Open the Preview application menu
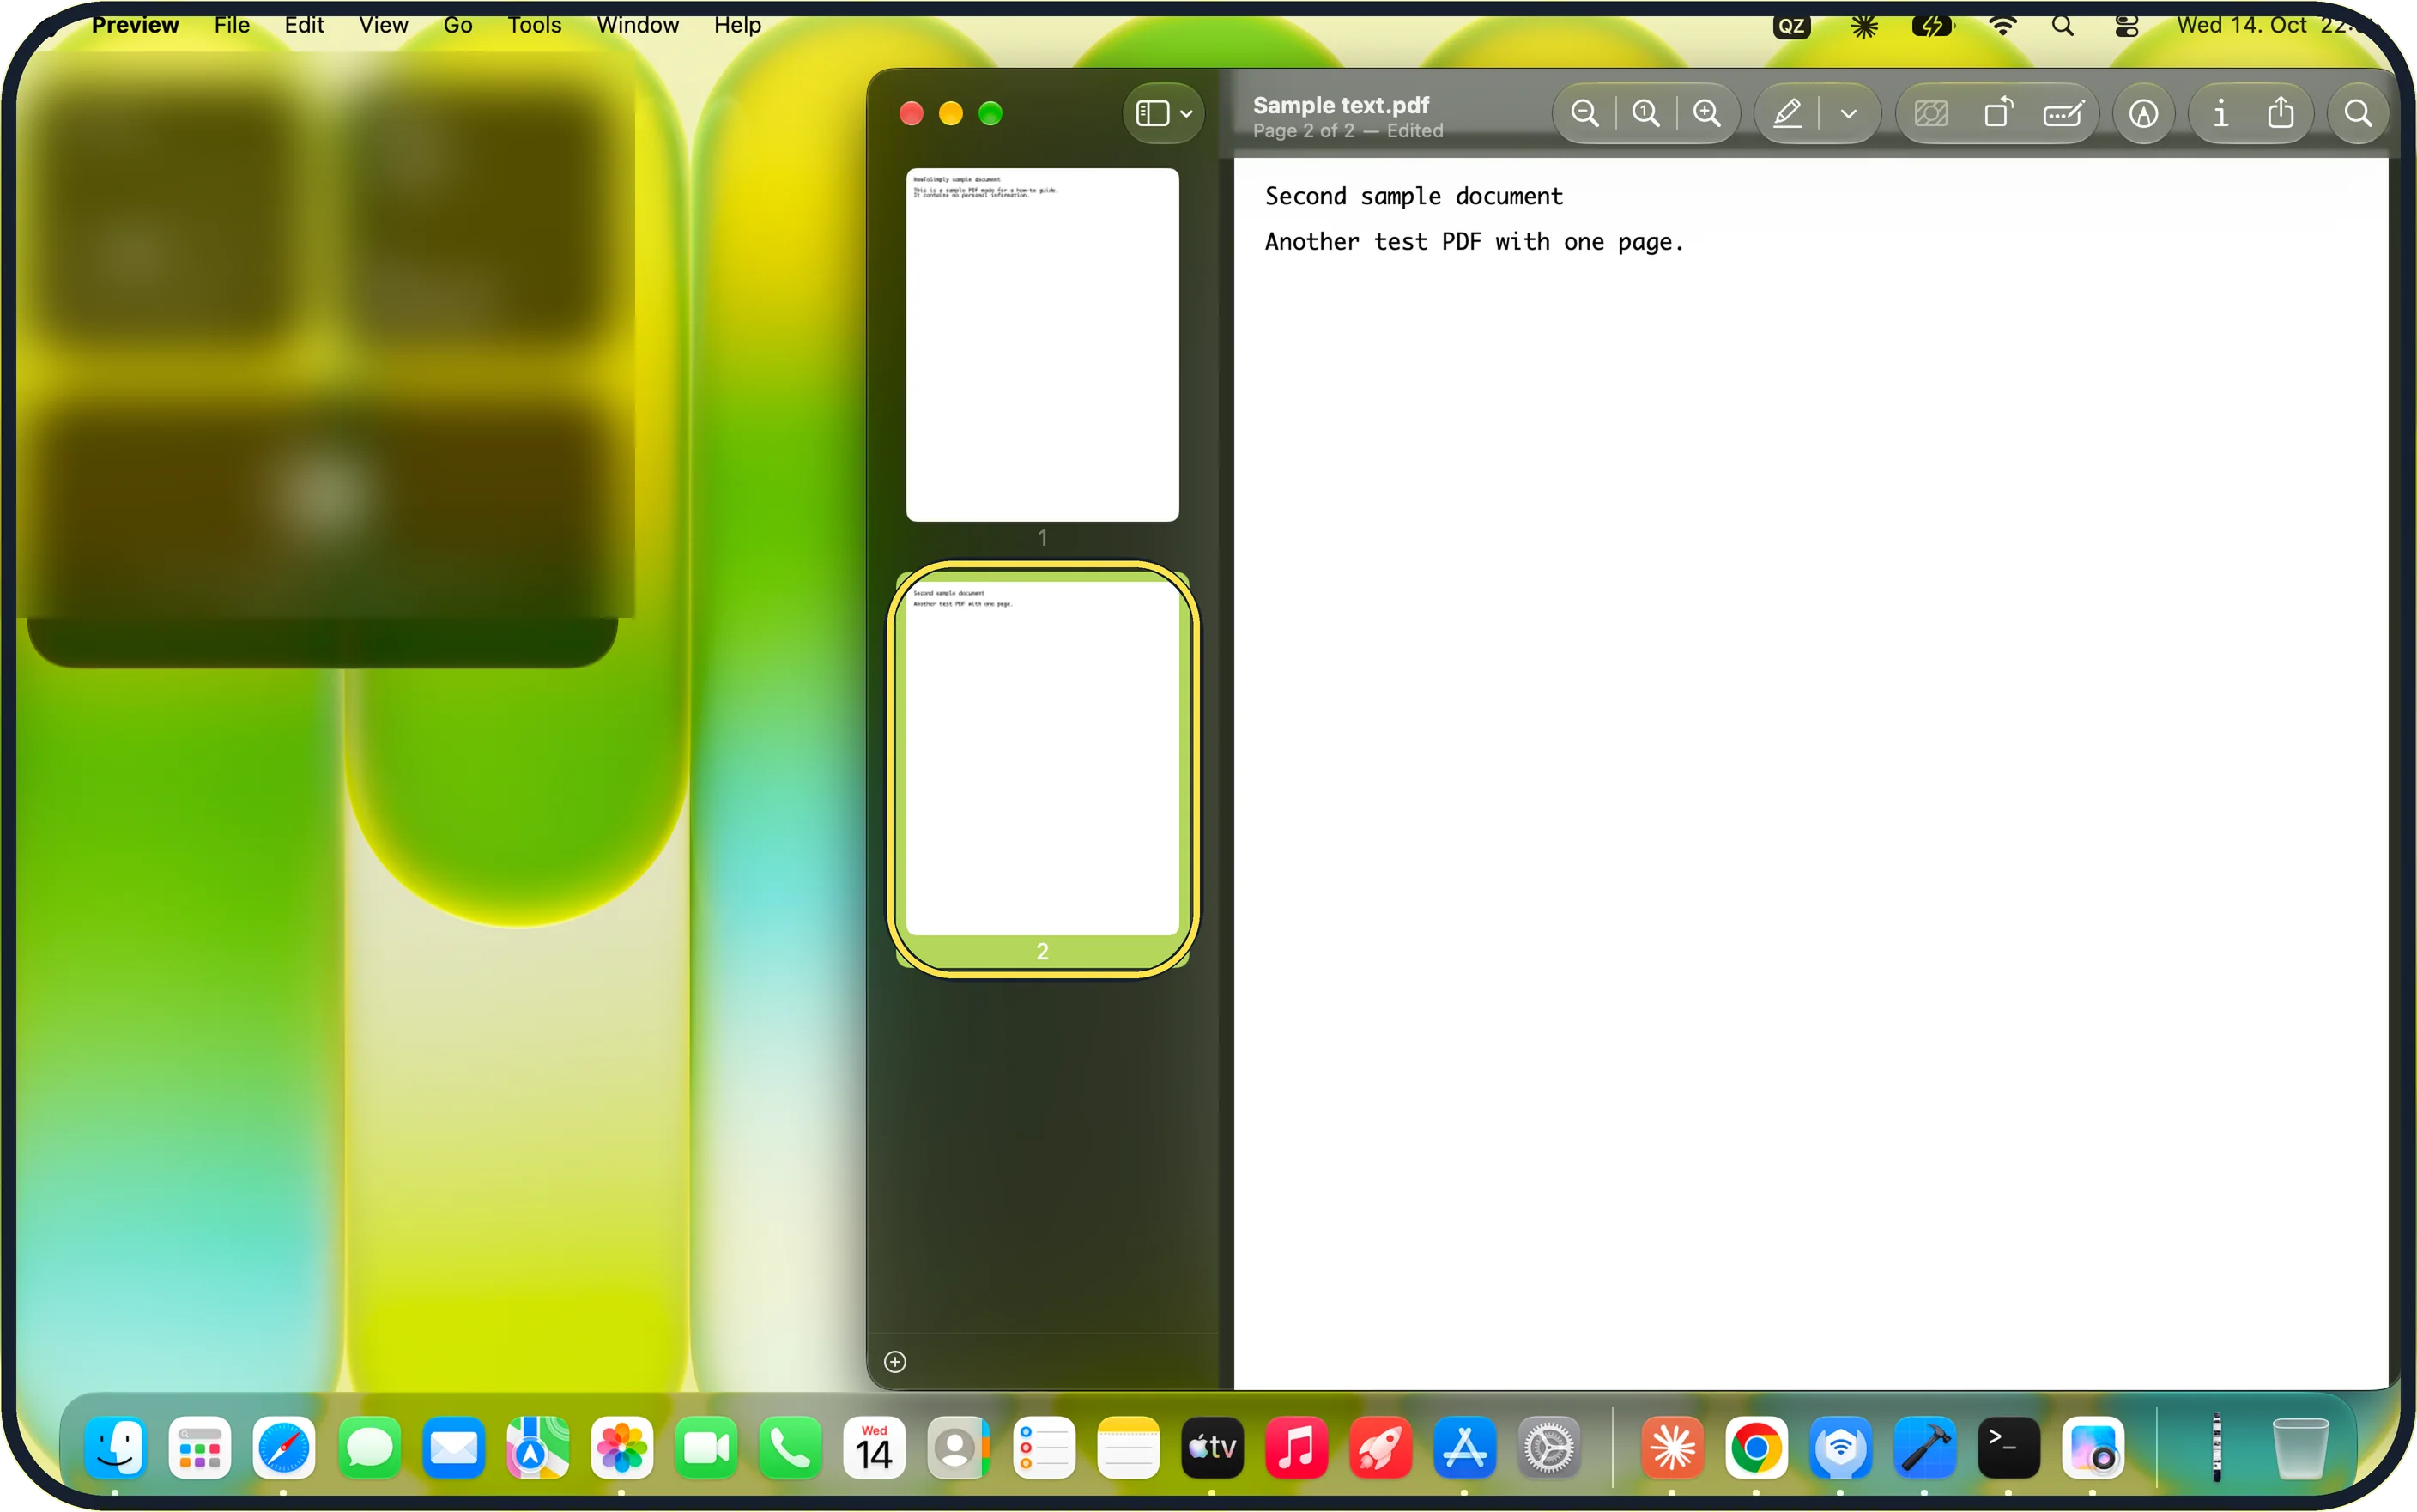The width and height of the screenshot is (2417, 1512). click(135, 25)
